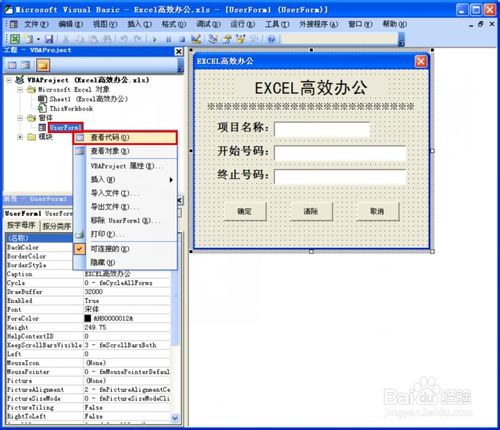500x430 pixels.
Task: Click the Break pause icon
Action: click(x=168, y=39)
